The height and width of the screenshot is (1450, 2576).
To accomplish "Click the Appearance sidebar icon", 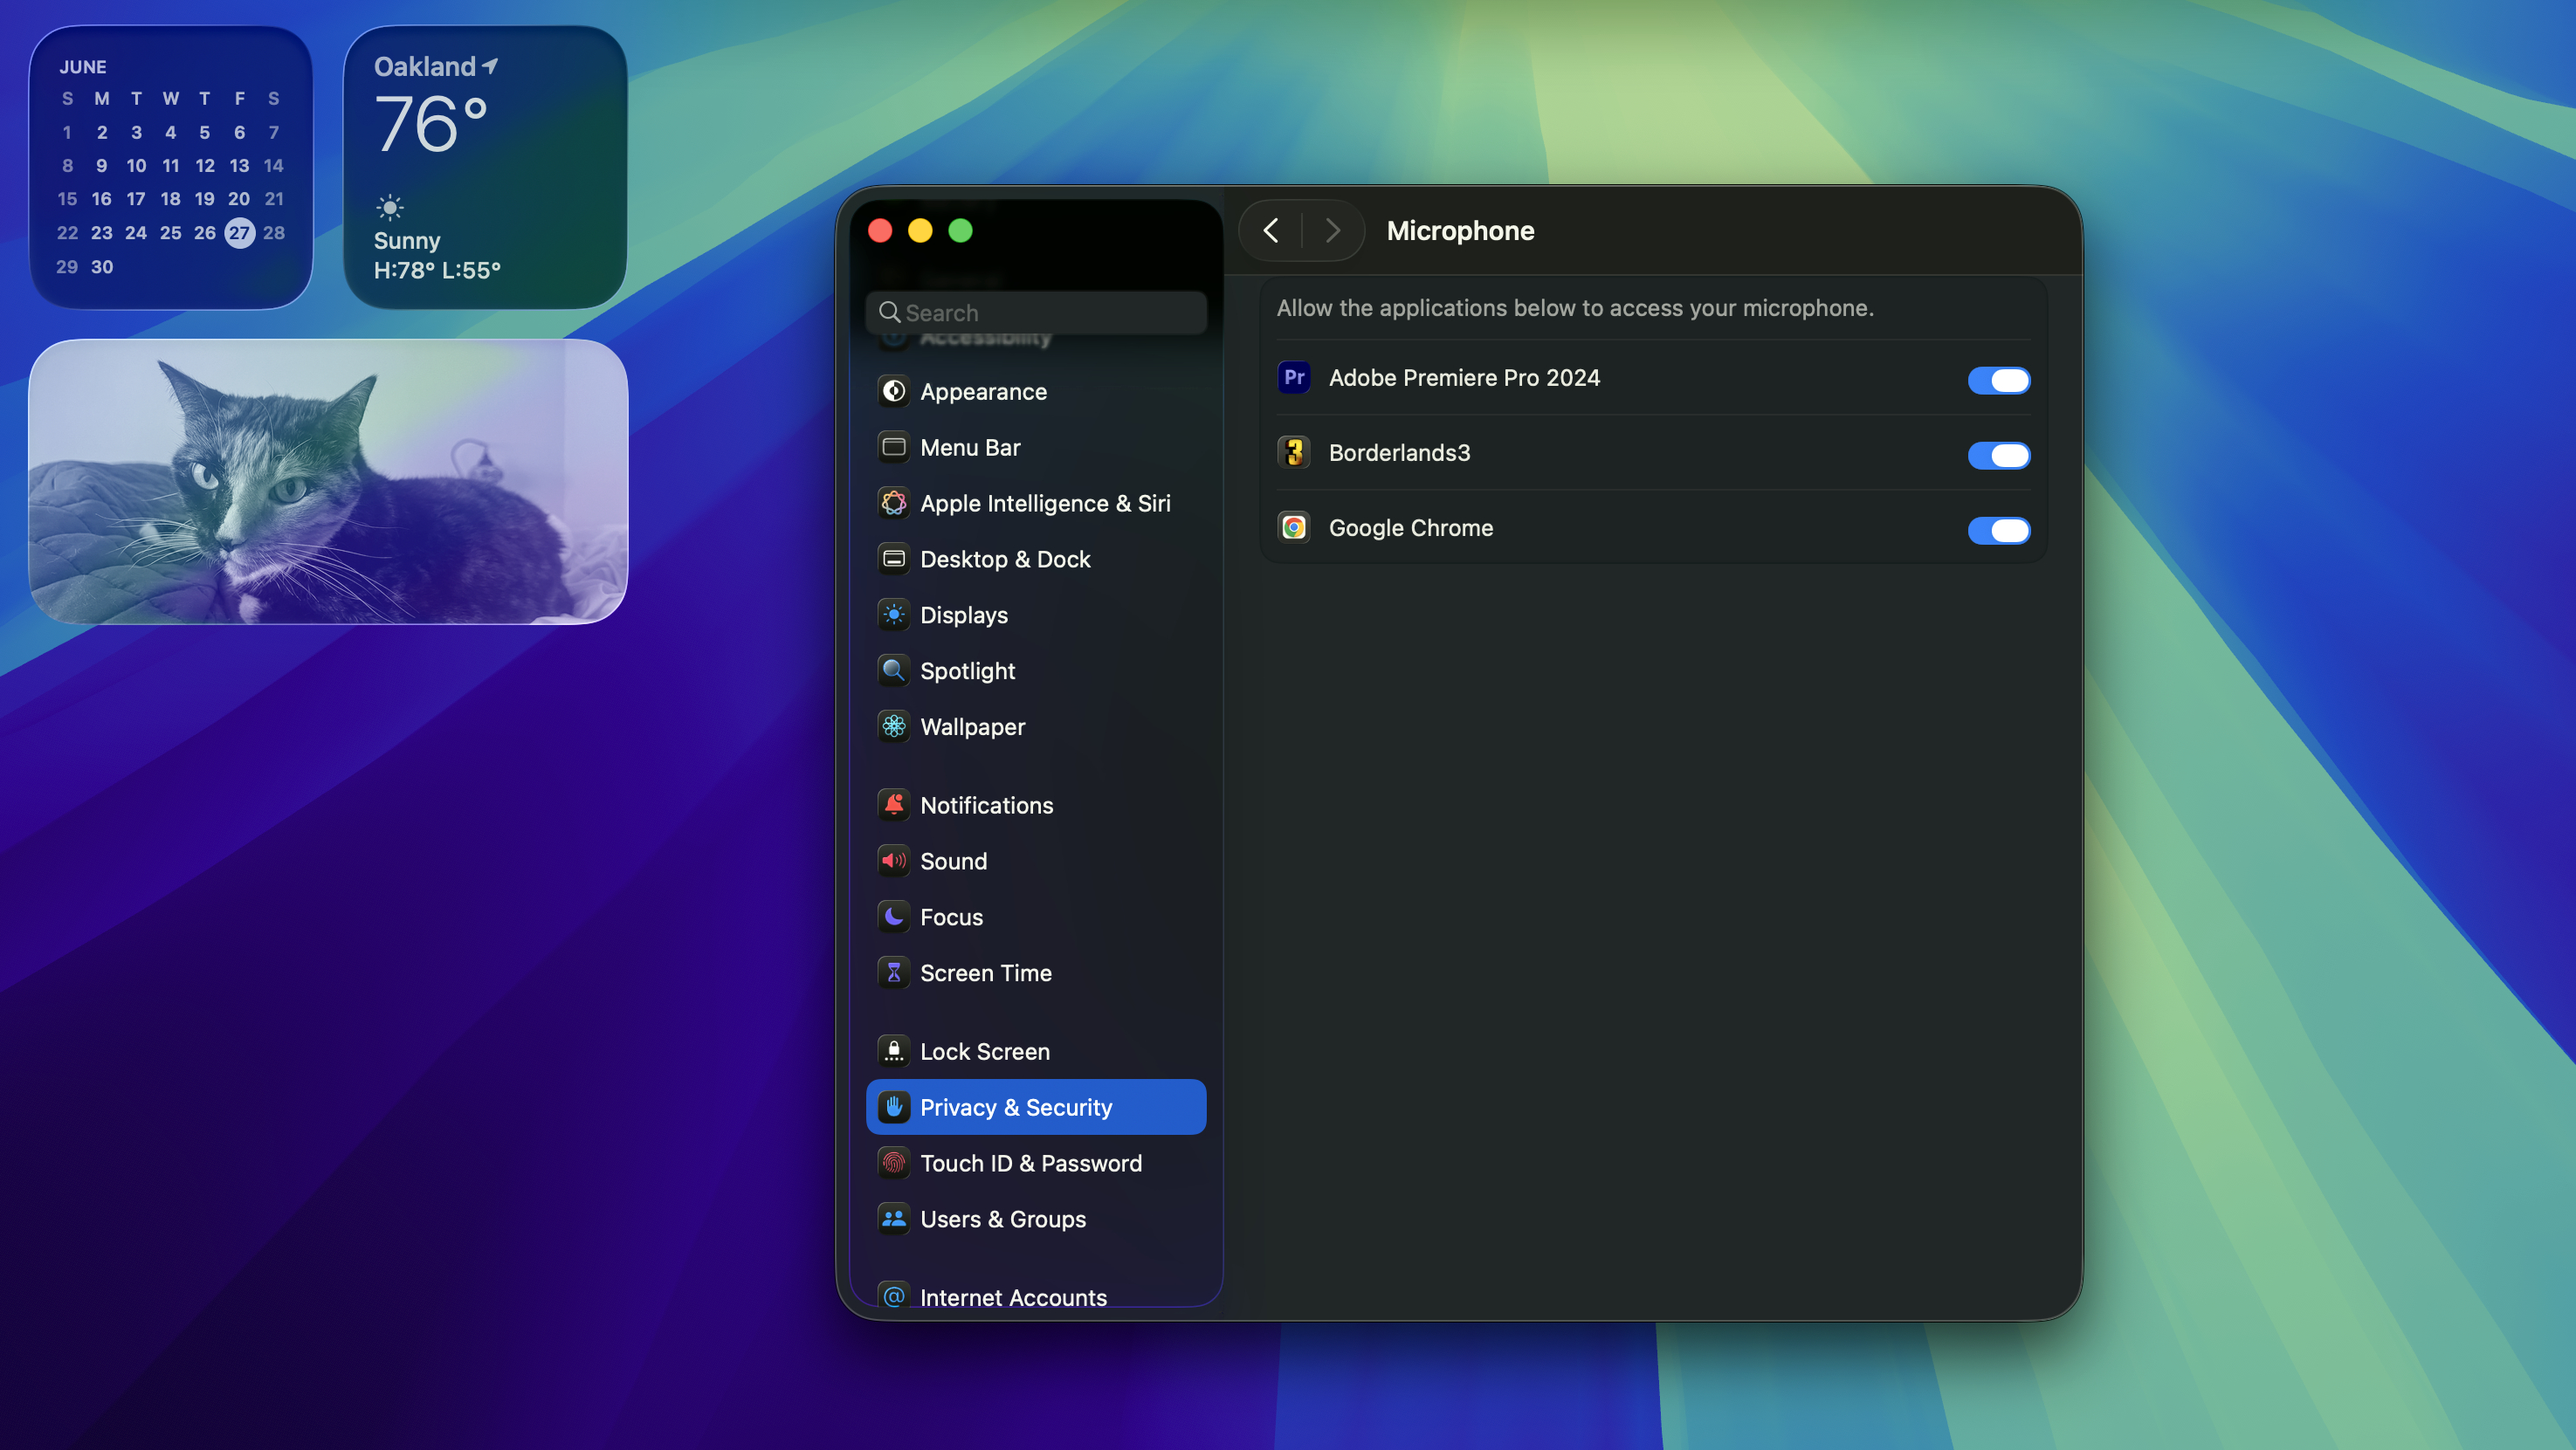I will coord(893,391).
